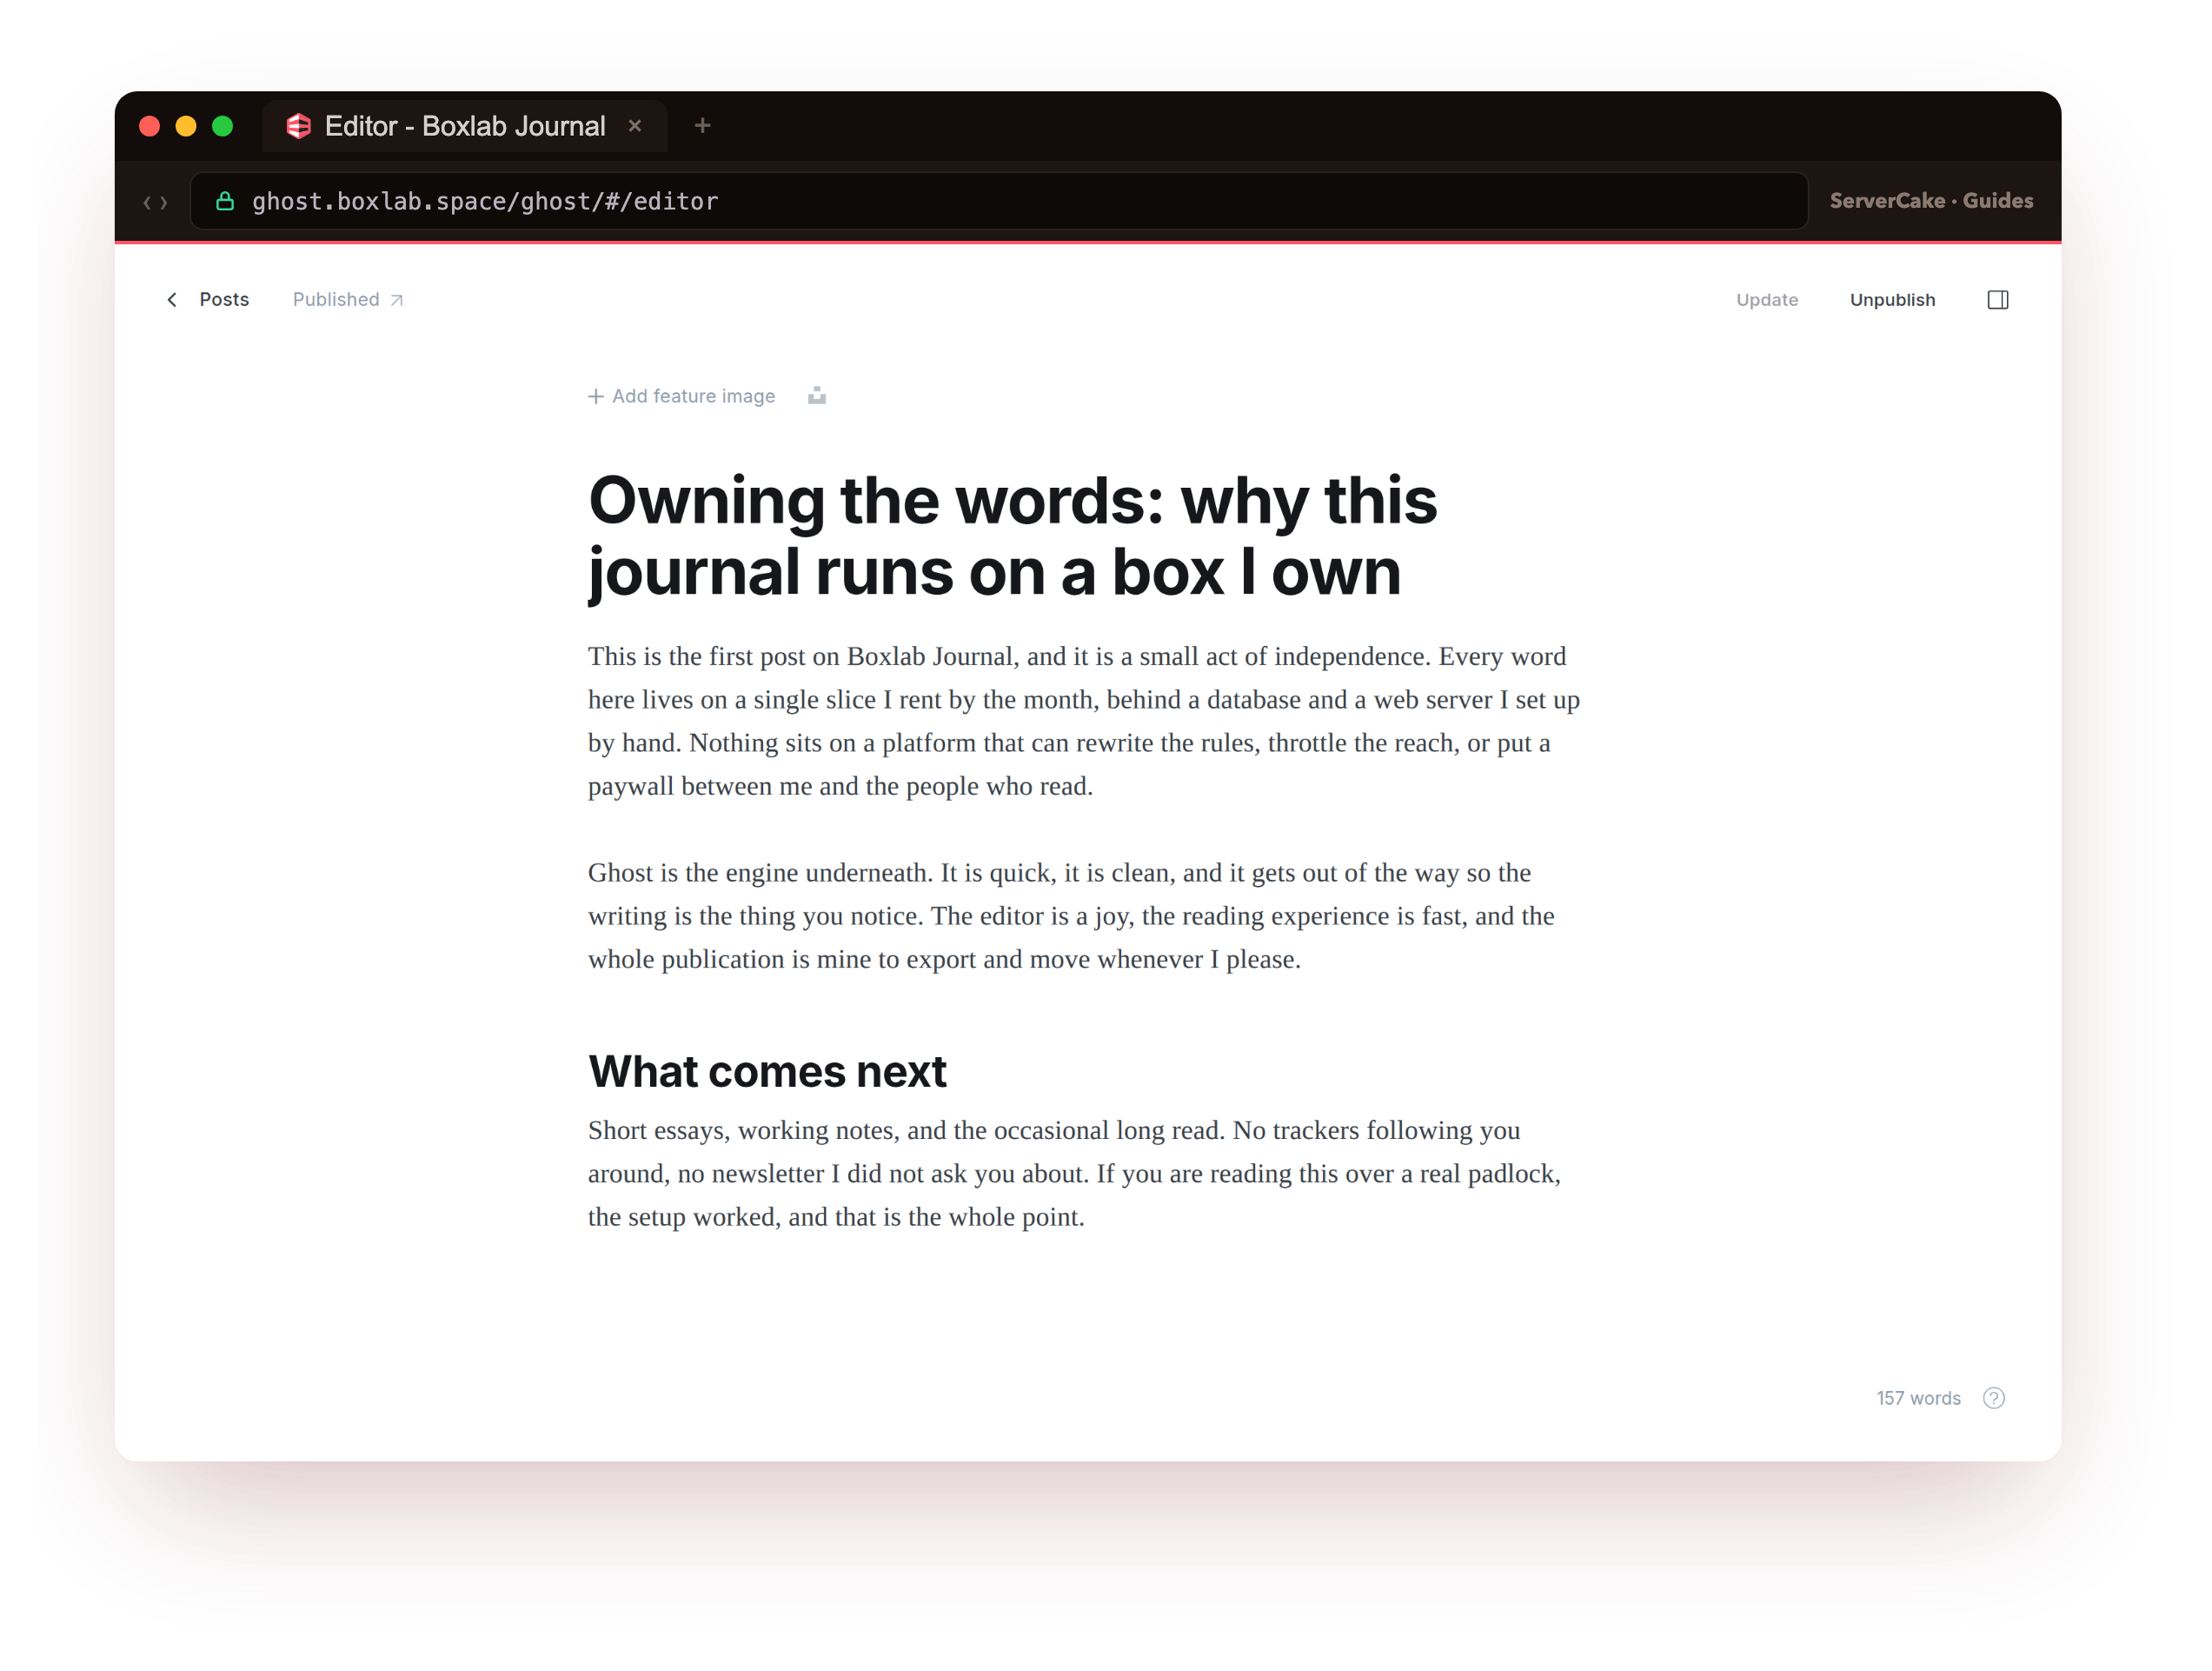
Task: Click Add feature image
Action: click(682, 397)
